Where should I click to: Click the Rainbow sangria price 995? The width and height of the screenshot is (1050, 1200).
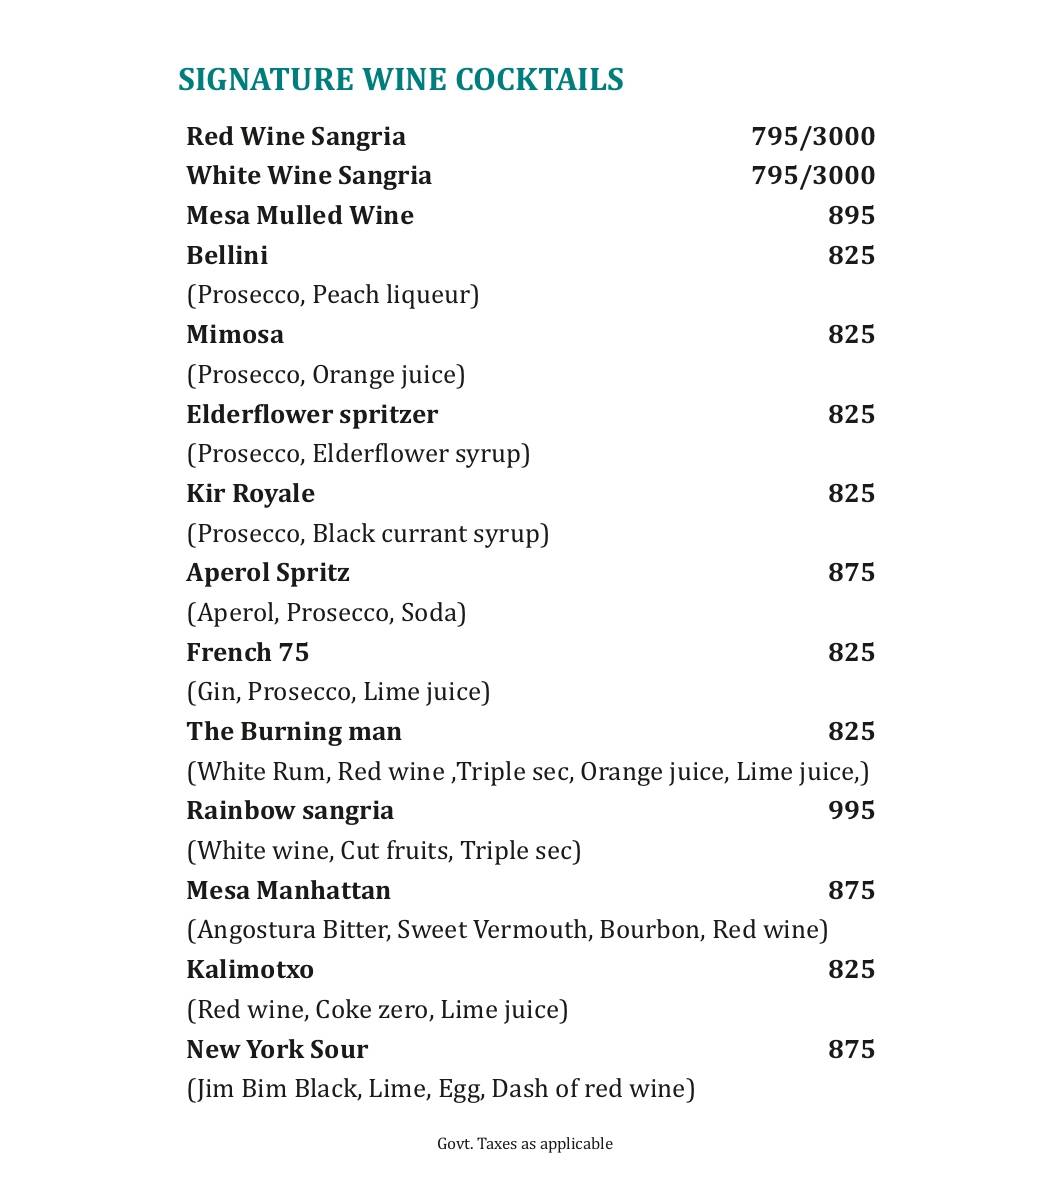pyautogui.click(x=851, y=810)
